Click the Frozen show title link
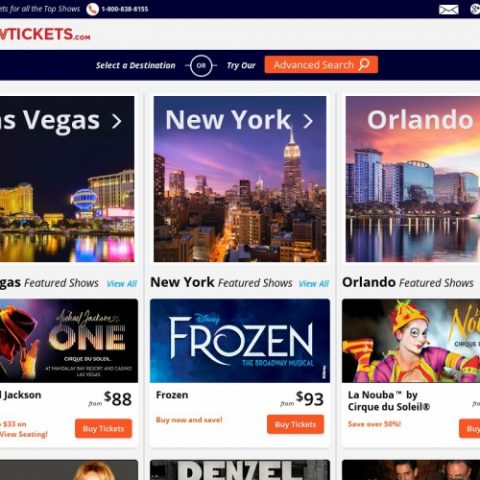This screenshot has height=480, width=480. (172, 395)
